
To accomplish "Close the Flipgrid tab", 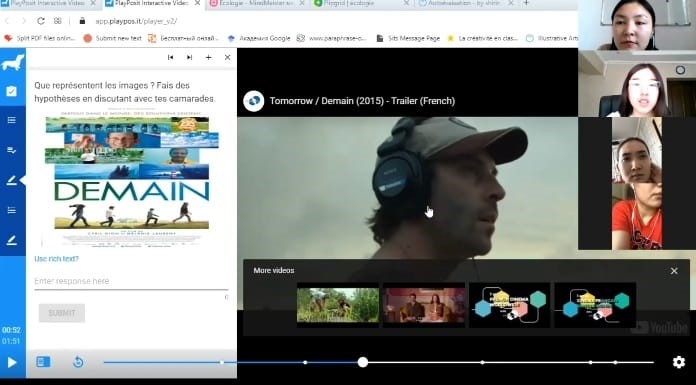I will (x=406, y=3).
